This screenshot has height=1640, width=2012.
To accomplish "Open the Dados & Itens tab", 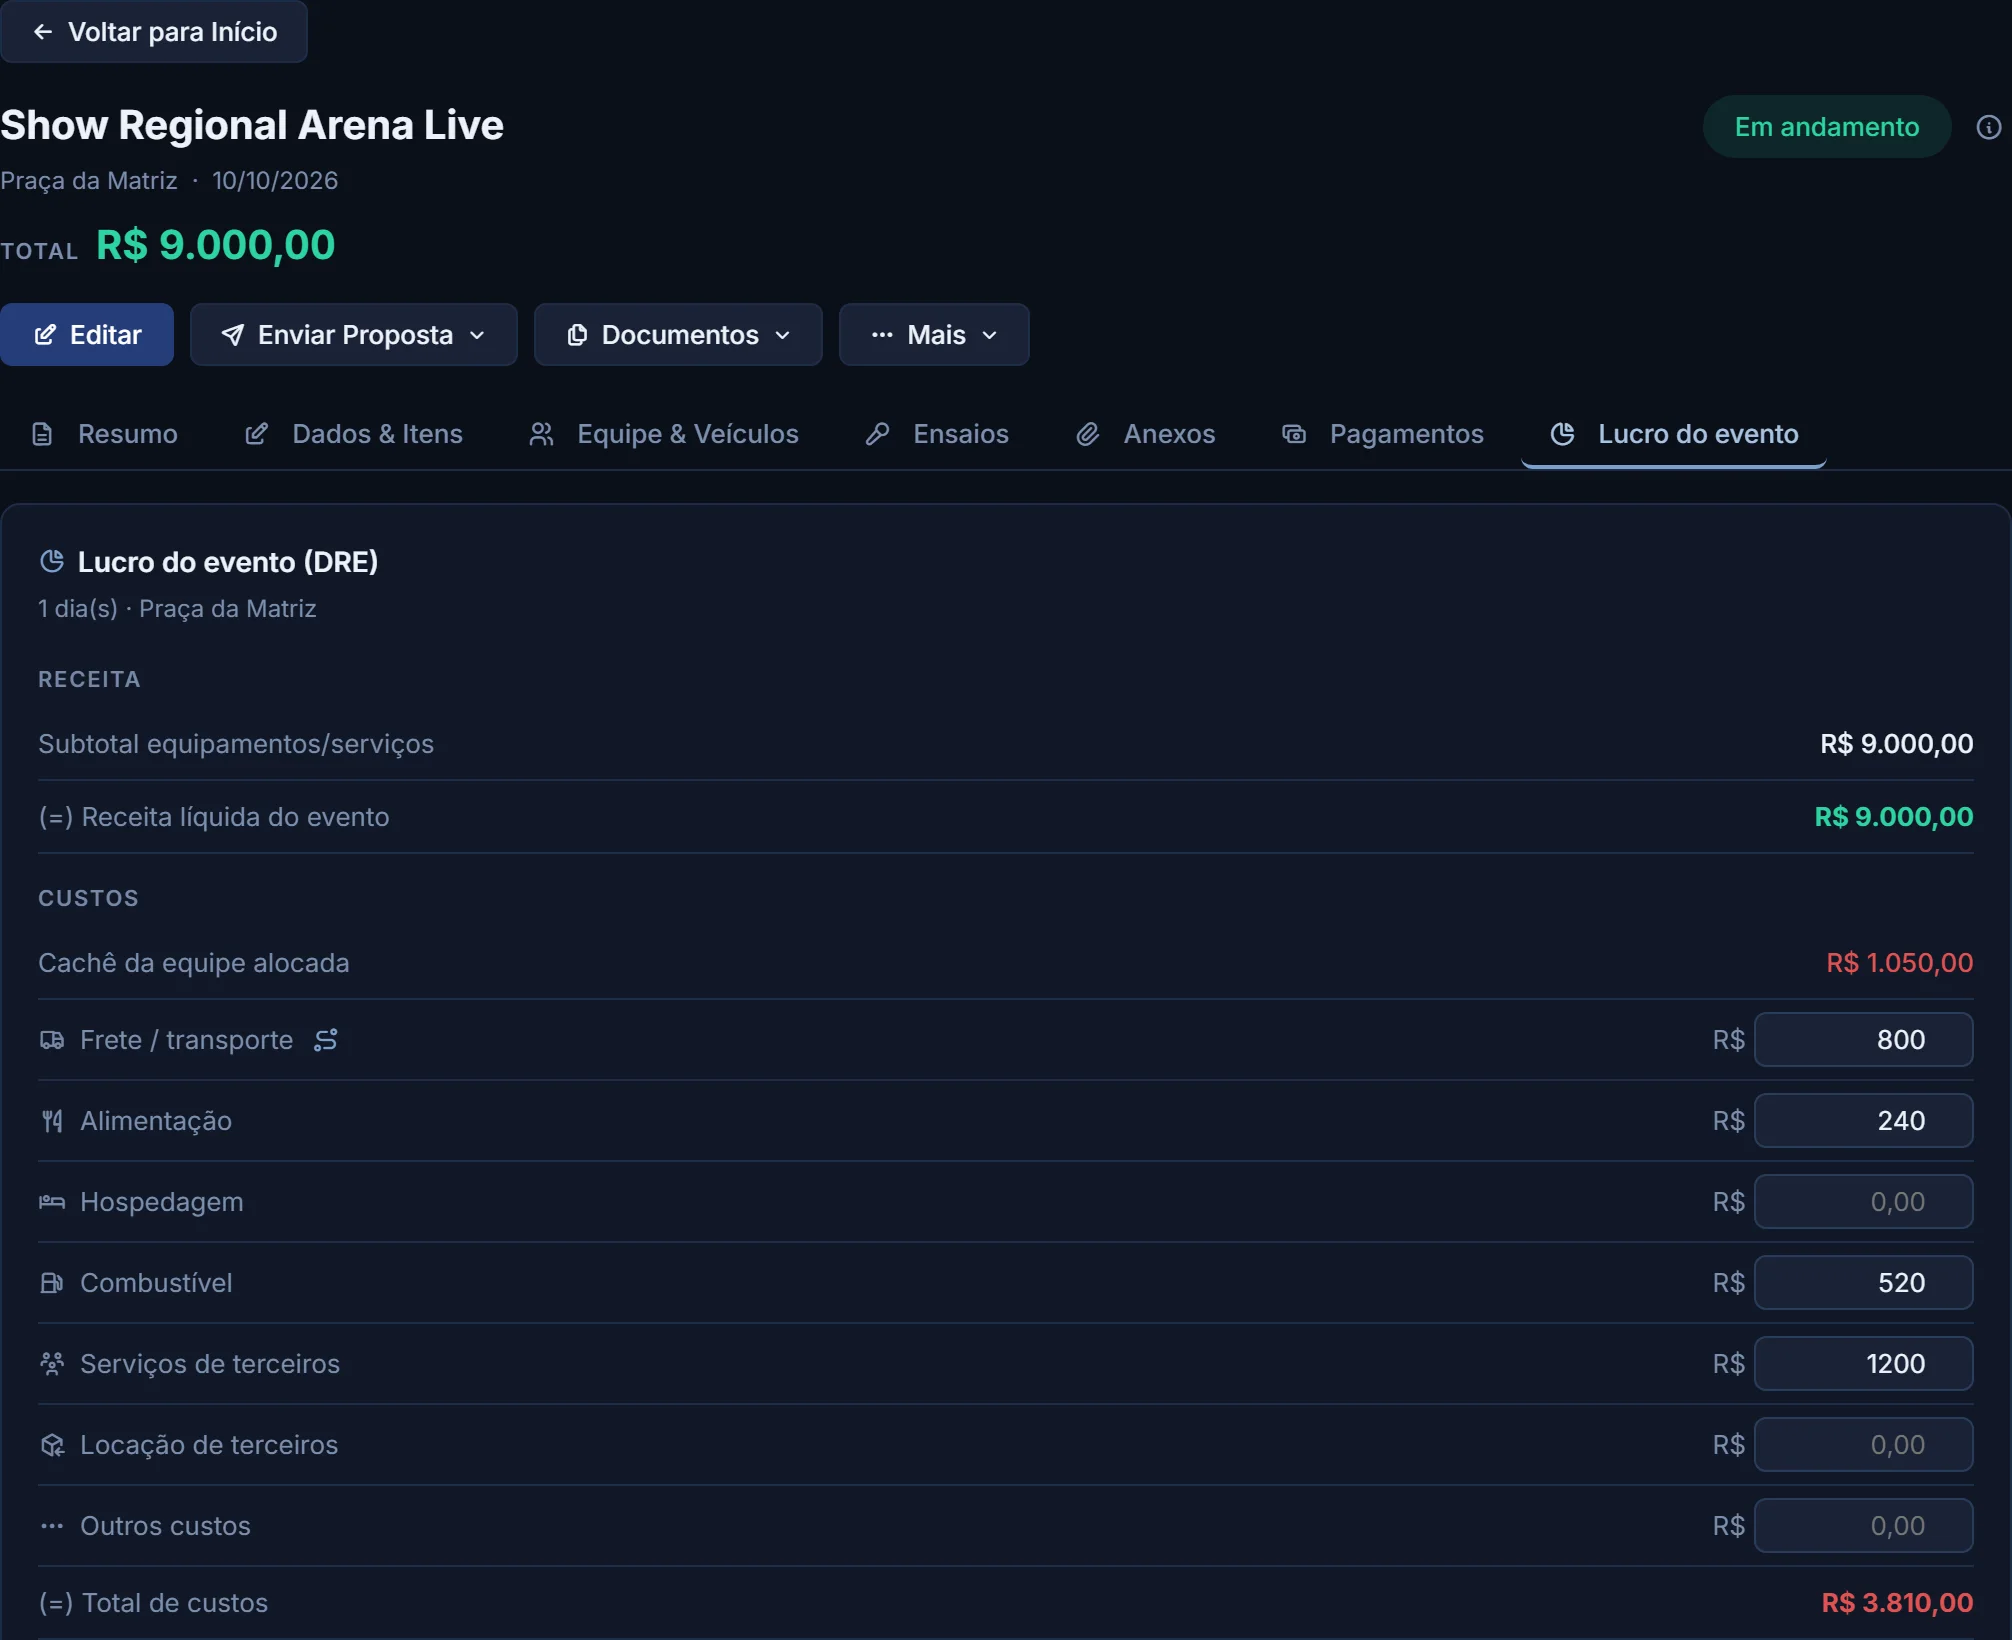I will tap(354, 434).
